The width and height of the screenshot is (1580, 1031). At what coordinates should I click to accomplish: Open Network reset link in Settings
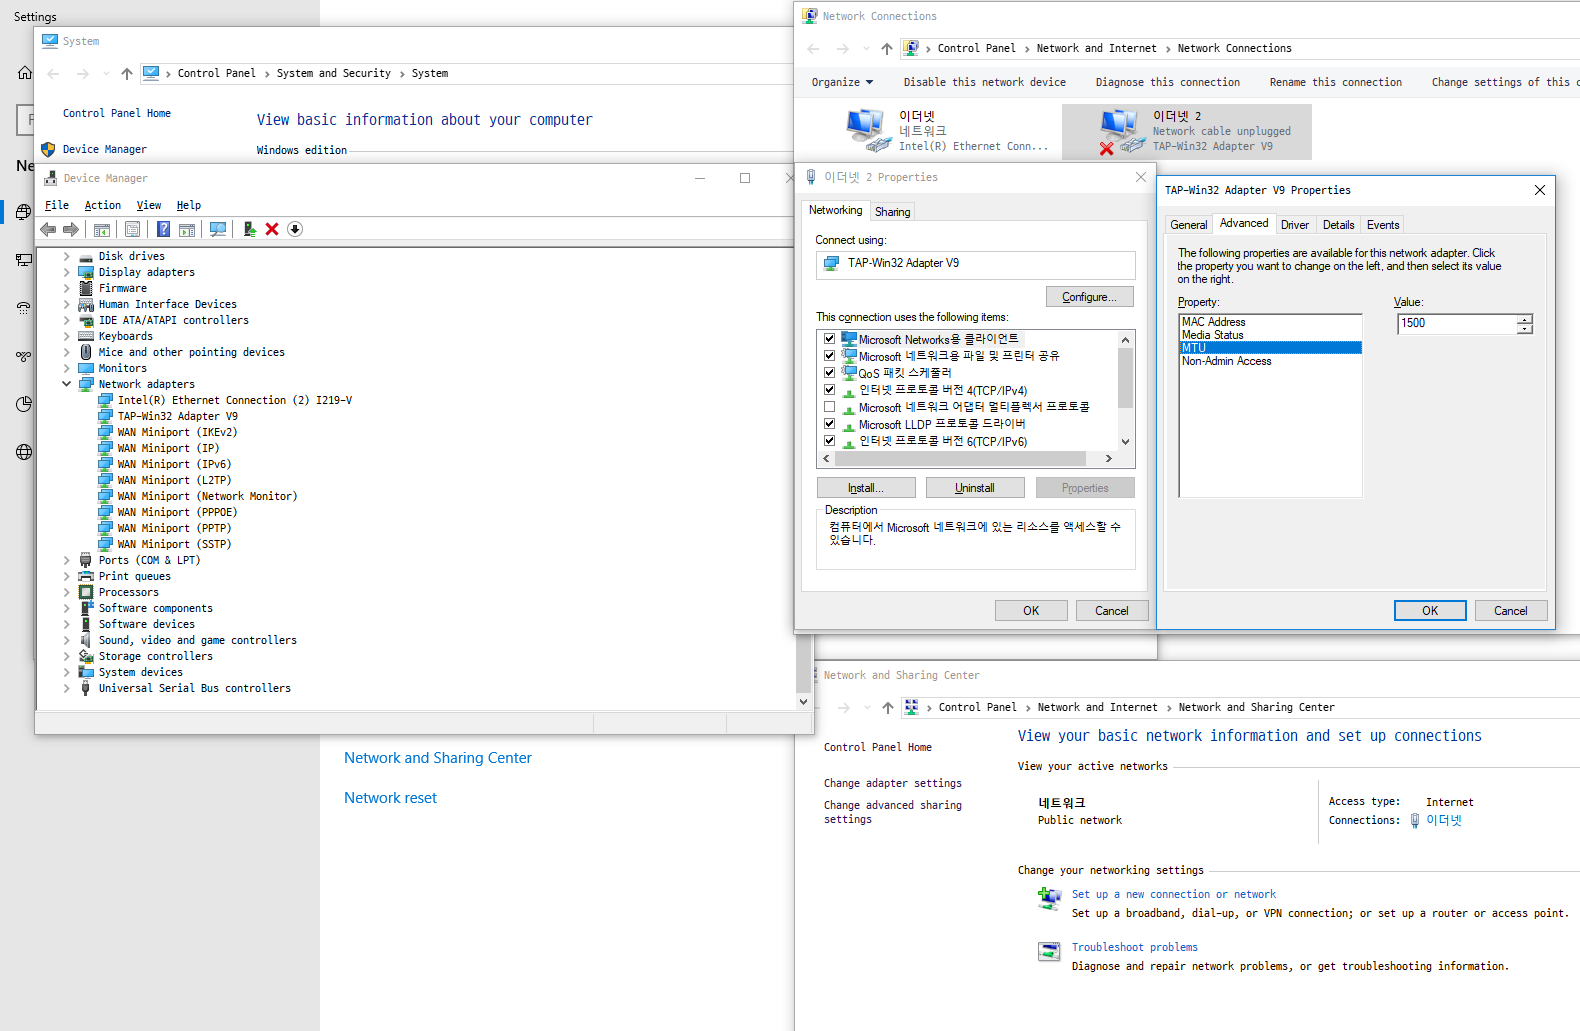[x=390, y=798]
